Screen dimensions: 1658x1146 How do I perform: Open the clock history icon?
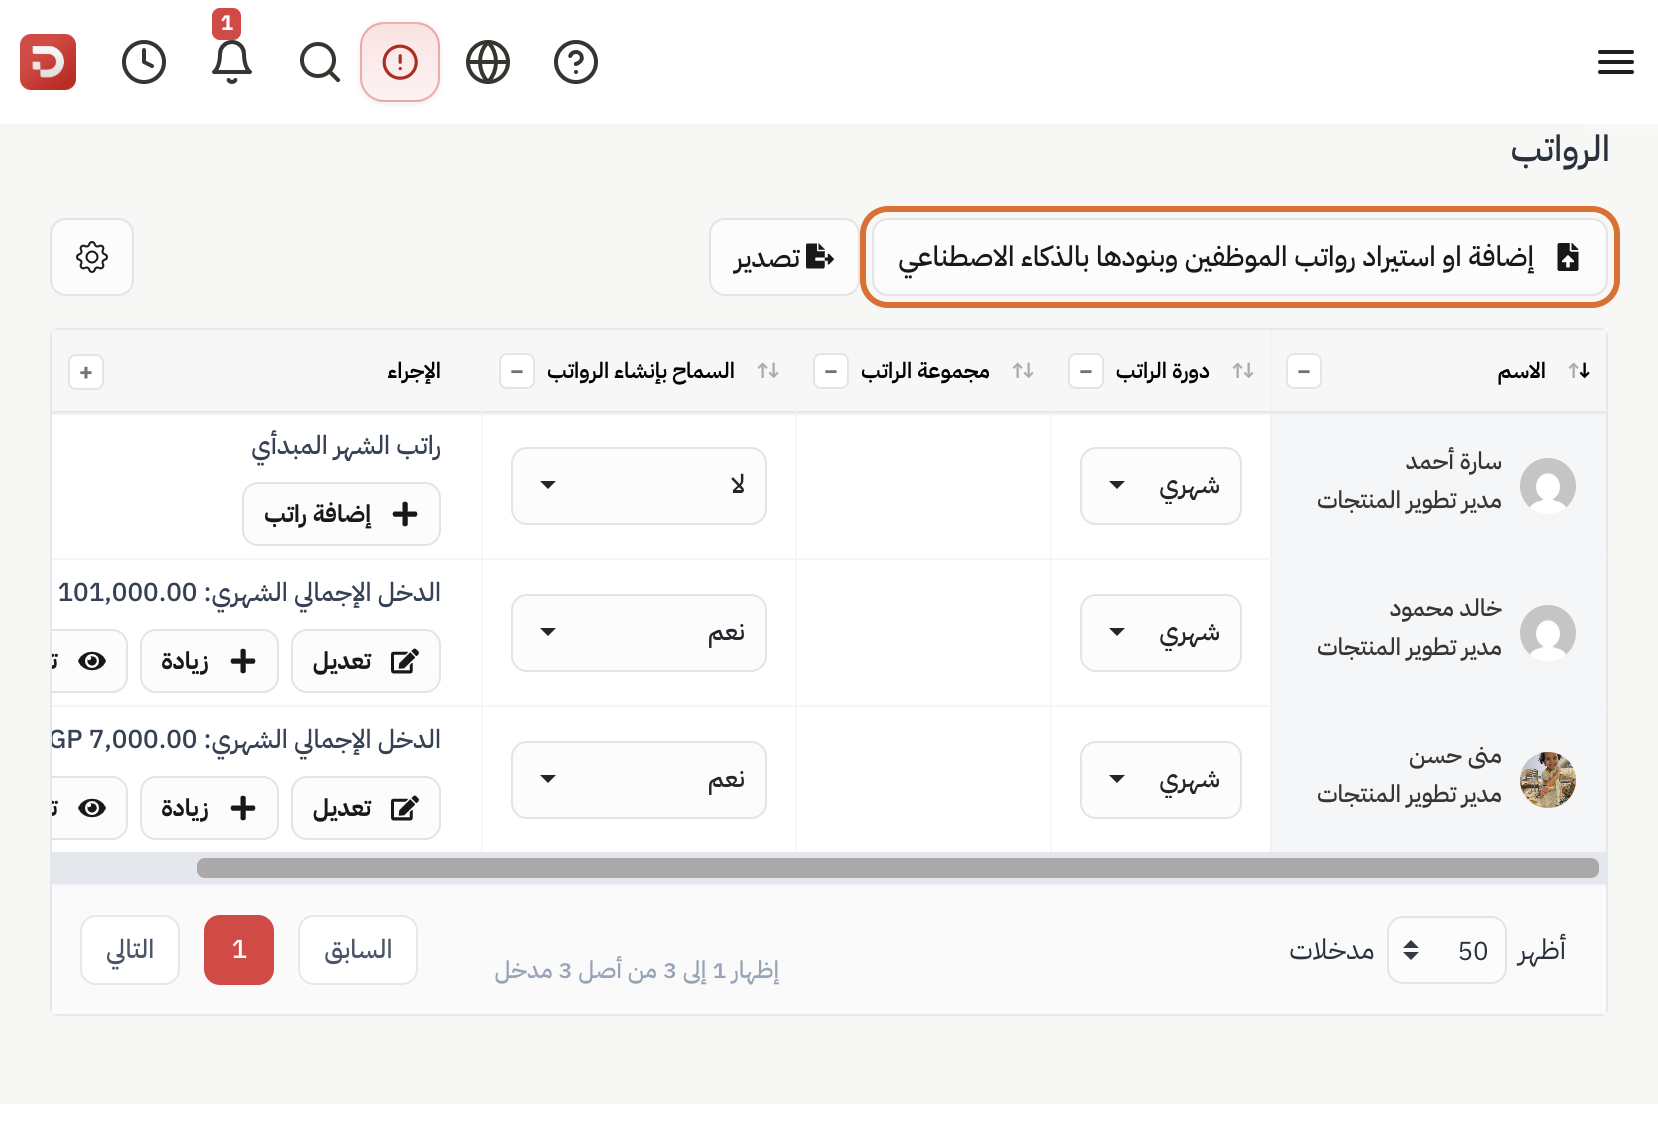pyautogui.click(x=144, y=62)
